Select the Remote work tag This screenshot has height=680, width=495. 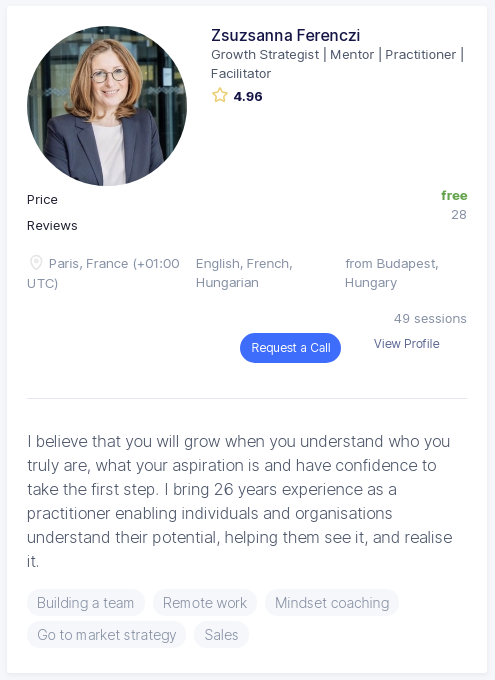[x=205, y=603]
